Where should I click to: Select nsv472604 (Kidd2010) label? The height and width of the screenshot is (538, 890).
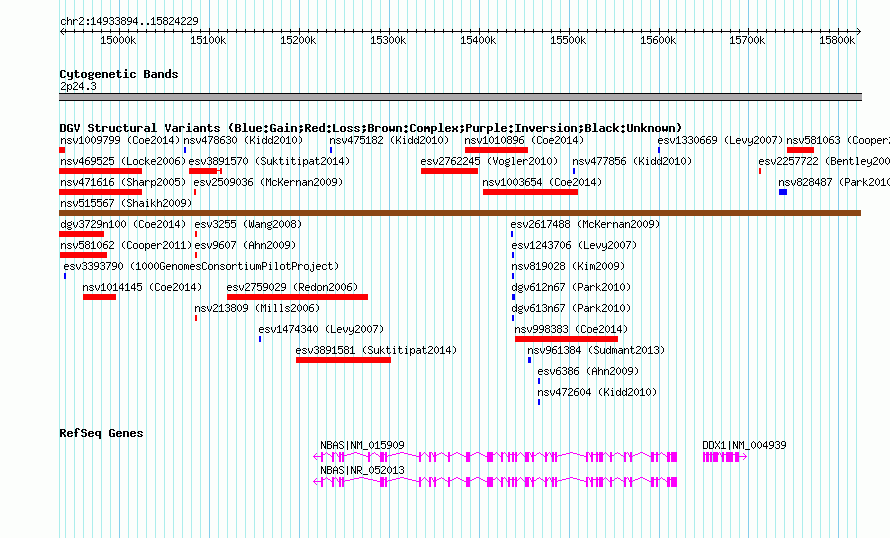(x=597, y=392)
